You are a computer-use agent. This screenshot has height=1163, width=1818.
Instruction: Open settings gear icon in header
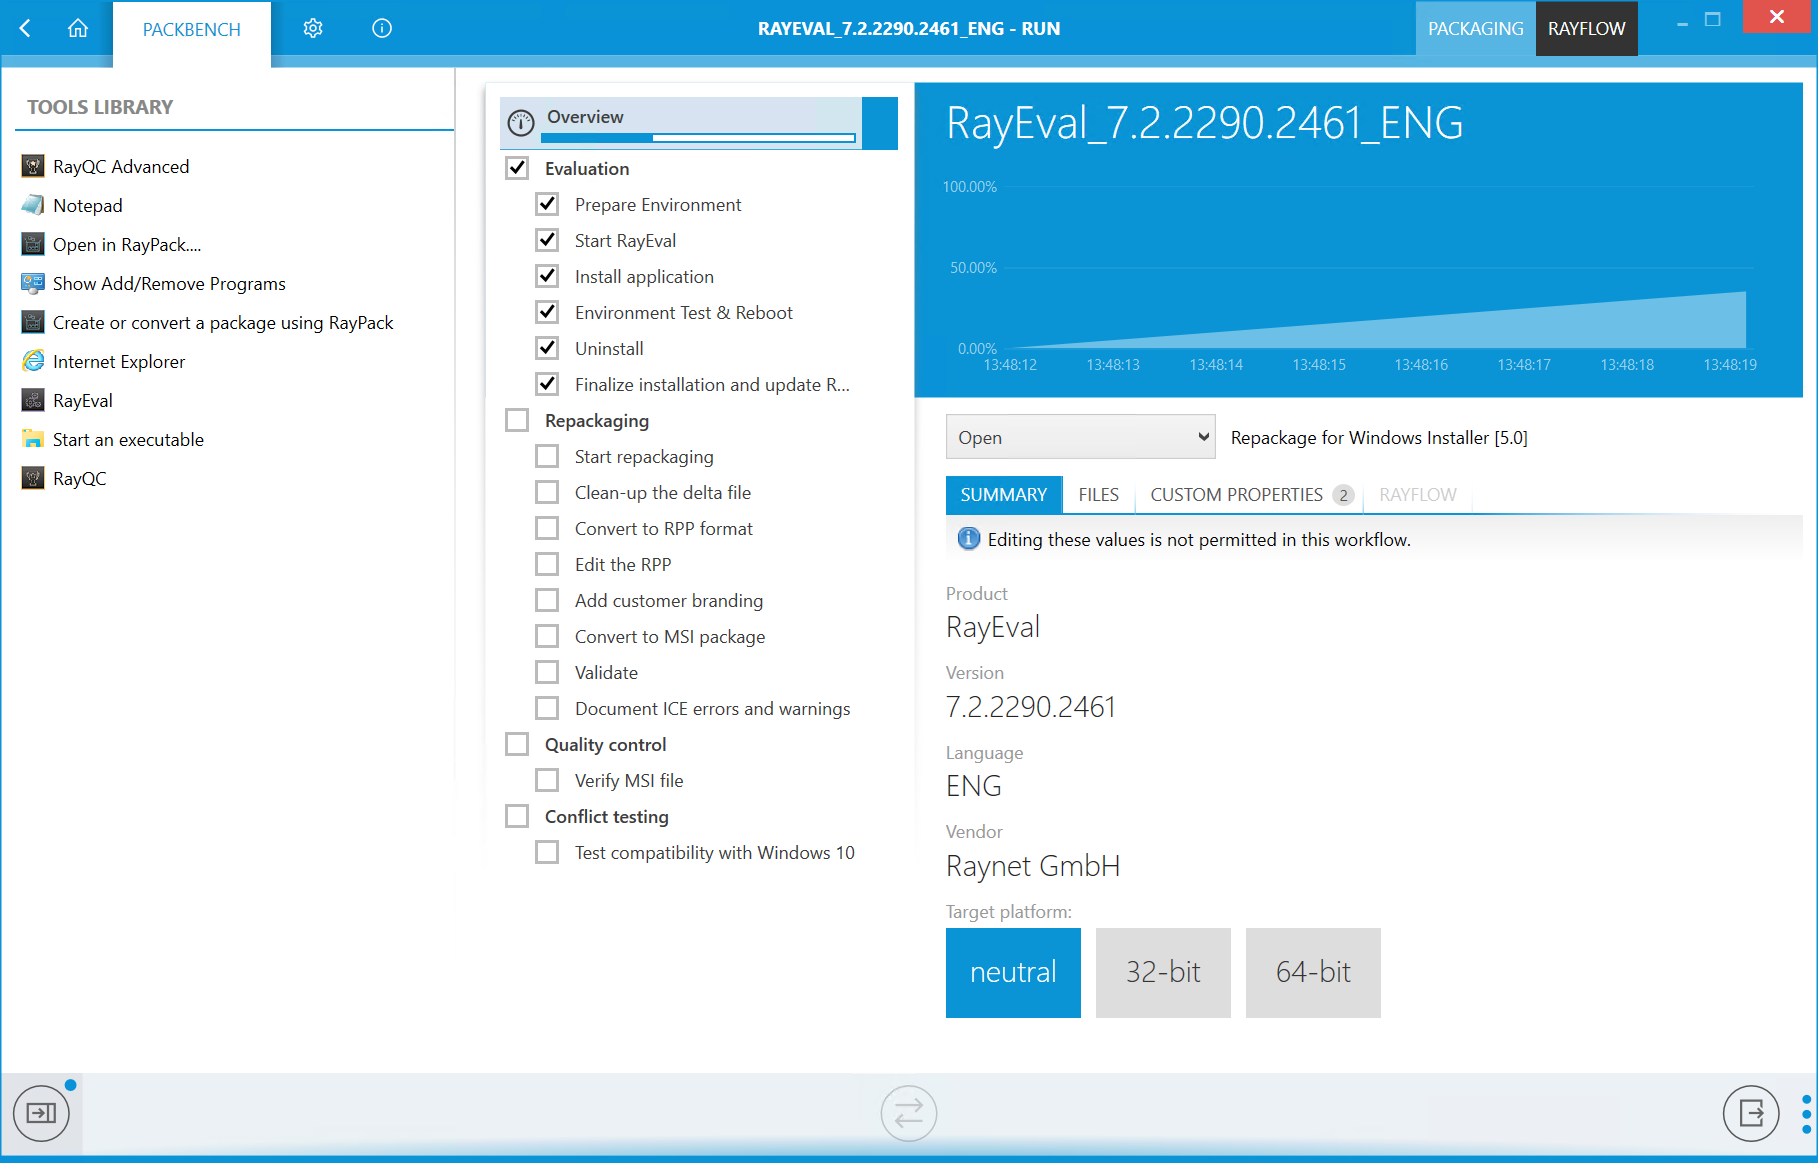coord(313,28)
